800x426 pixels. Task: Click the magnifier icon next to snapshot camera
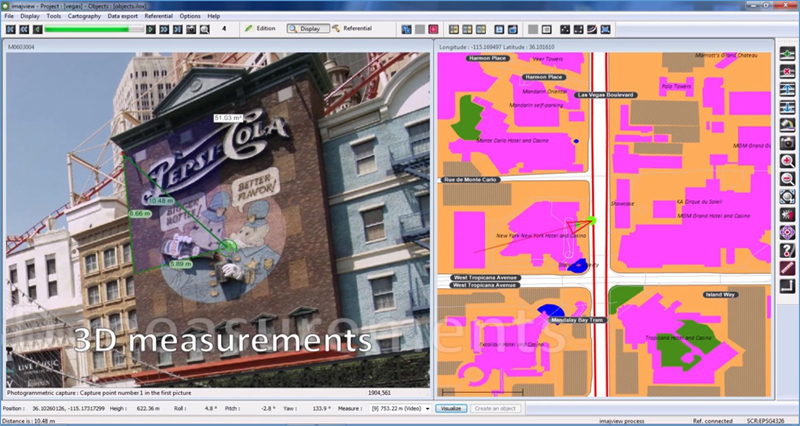(x=204, y=29)
